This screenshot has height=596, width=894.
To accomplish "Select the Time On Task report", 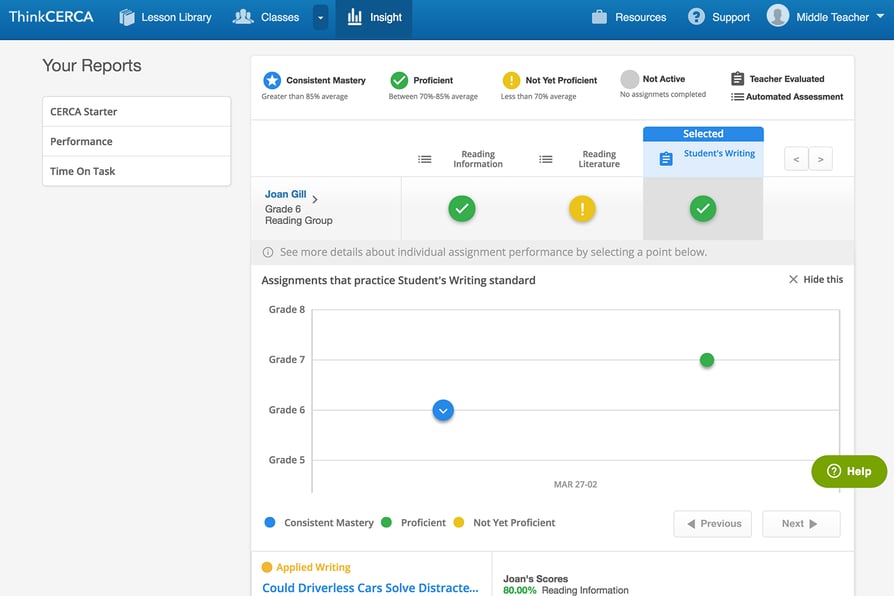I will click(137, 171).
